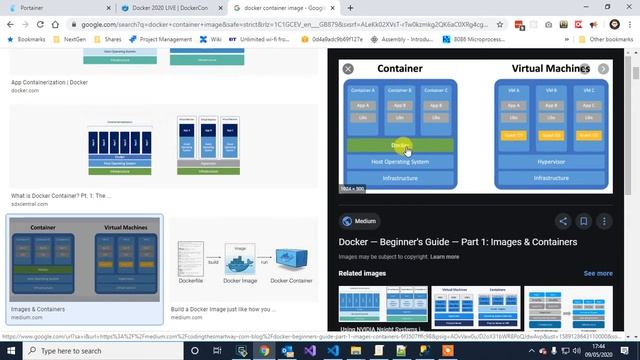Go back in browser history
Viewport: 640px width, 360px height.
pyautogui.click(x=10, y=24)
